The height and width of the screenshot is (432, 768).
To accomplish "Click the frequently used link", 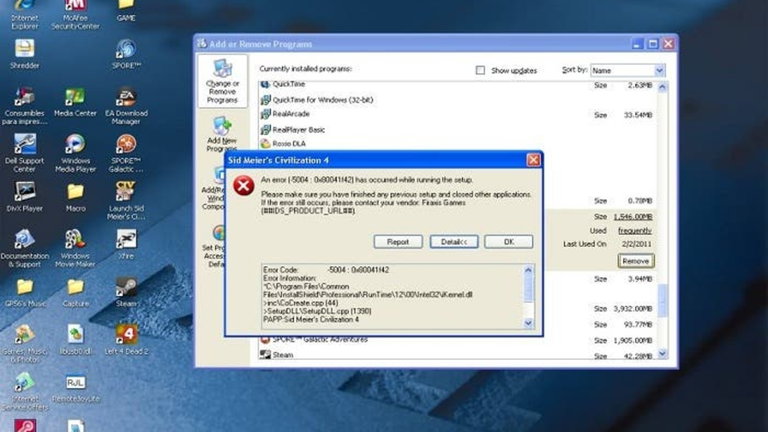I will 635,231.
